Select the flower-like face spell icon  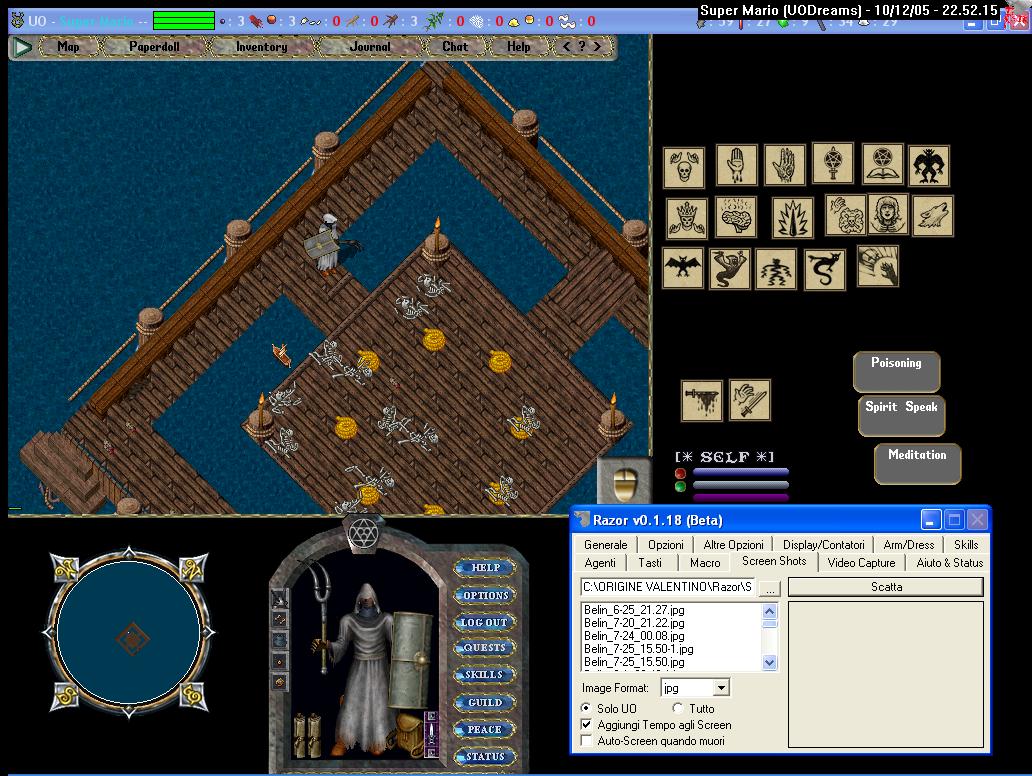tap(846, 215)
